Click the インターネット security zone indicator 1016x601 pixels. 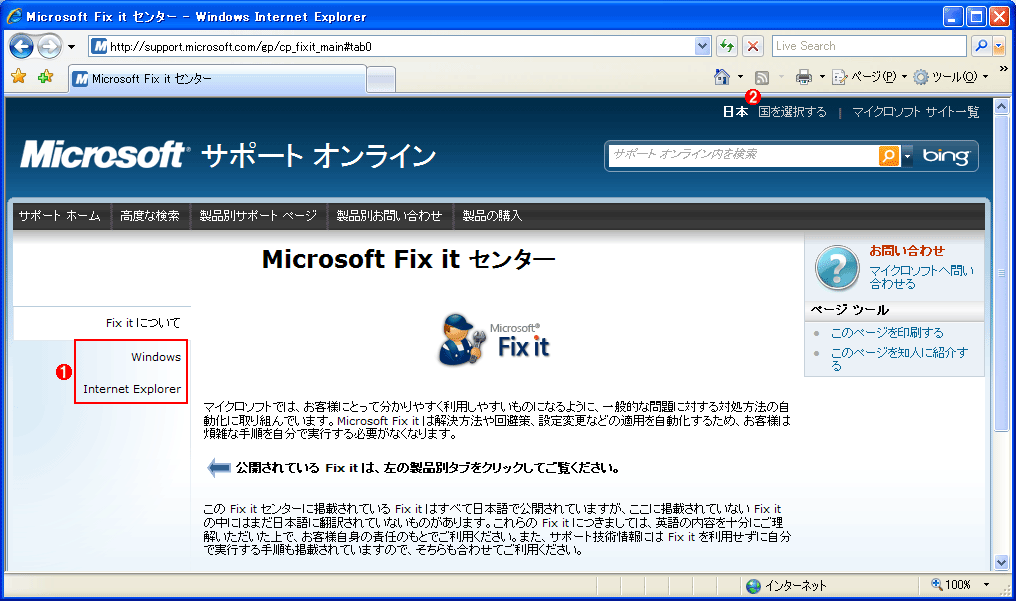click(786, 586)
